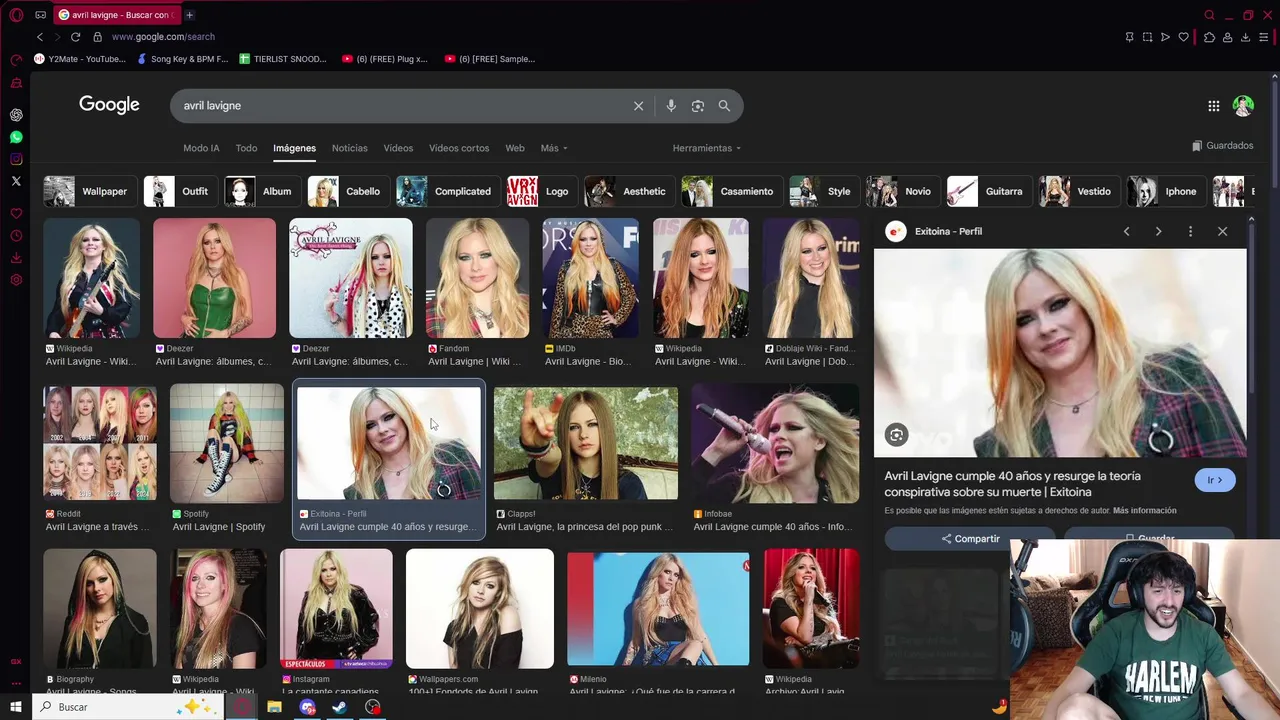Switch to Web tab
The height and width of the screenshot is (720, 1280).
515,148
